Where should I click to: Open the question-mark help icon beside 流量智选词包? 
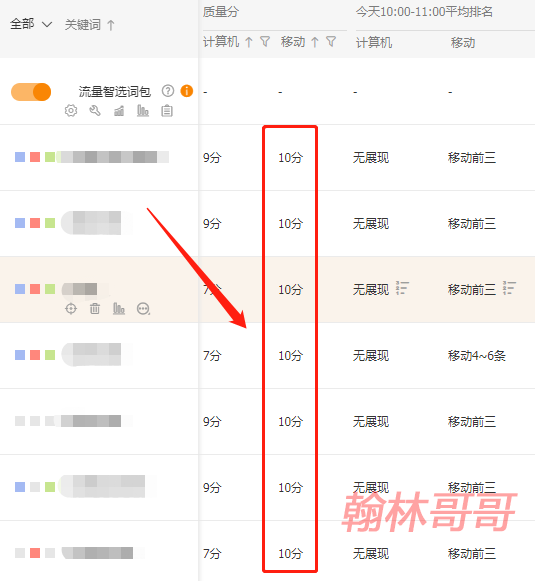click(168, 91)
